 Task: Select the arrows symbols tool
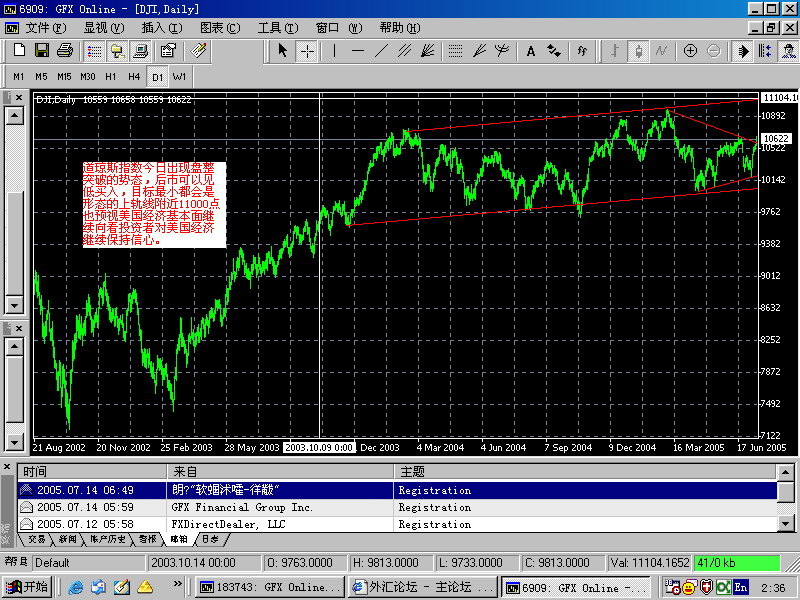point(554,51)
